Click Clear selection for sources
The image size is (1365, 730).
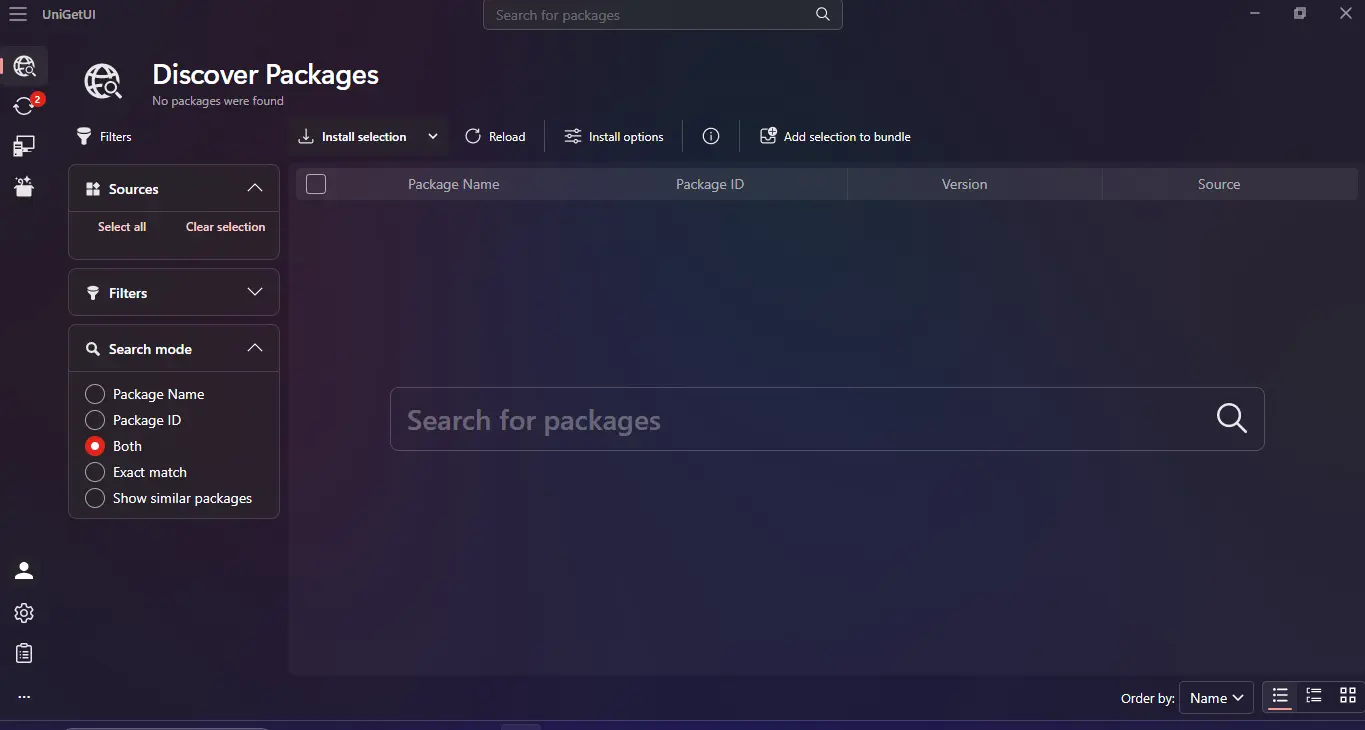pos(226,227)
